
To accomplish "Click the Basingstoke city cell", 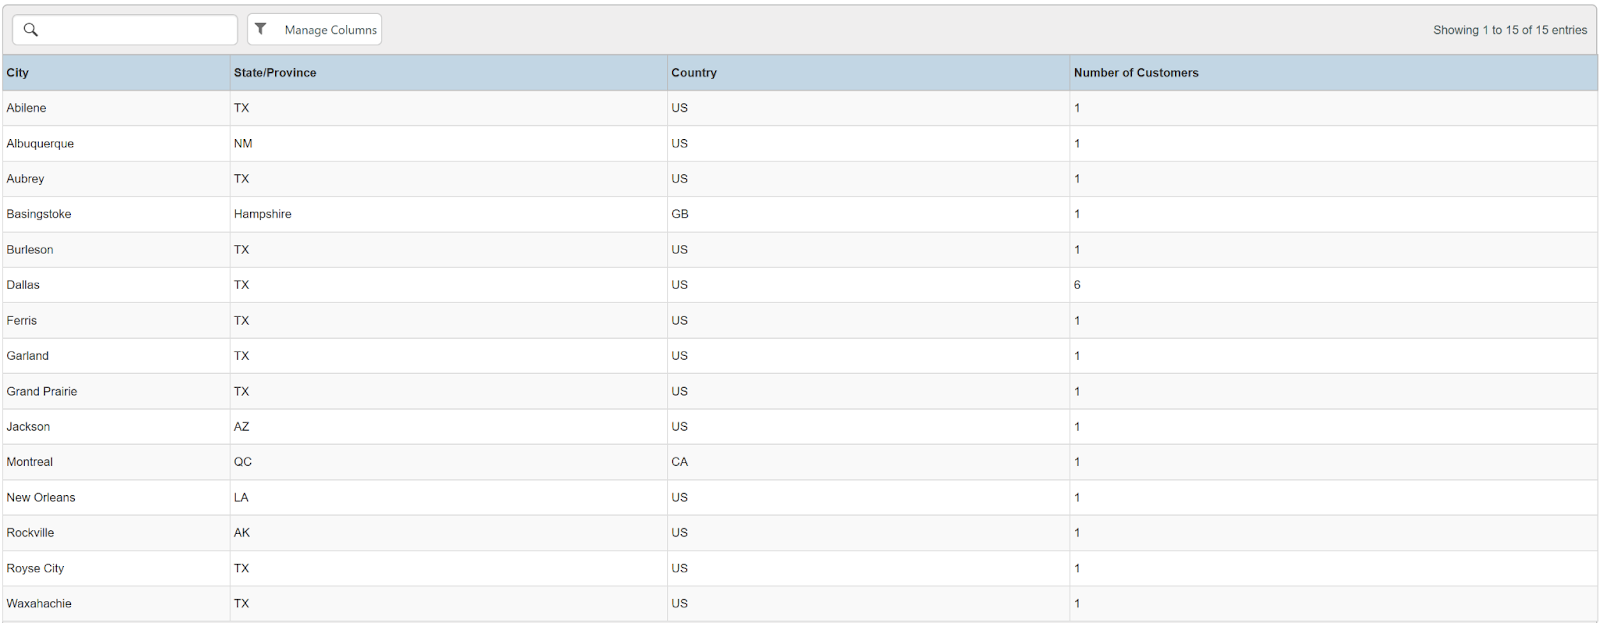I will click(x=39, y=214).
